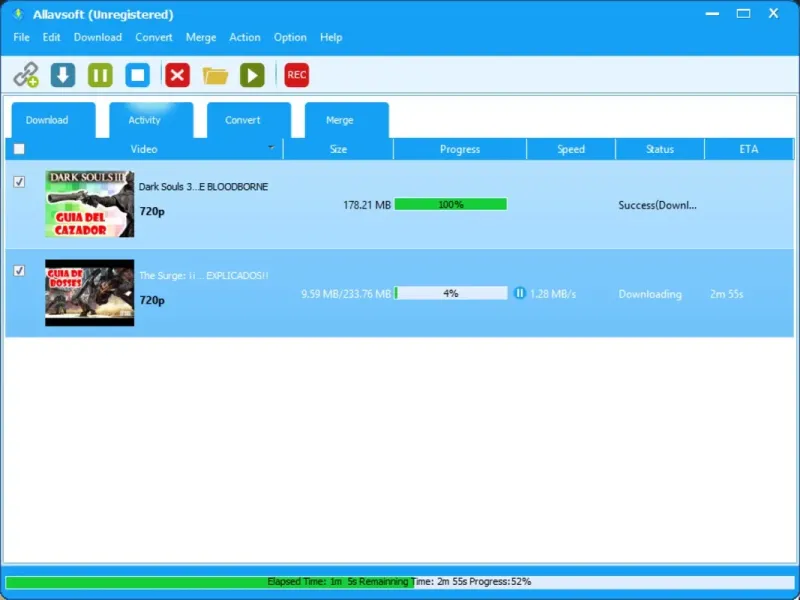
Task: Stop the download with the blue square icon
Action: pos(138,75)
